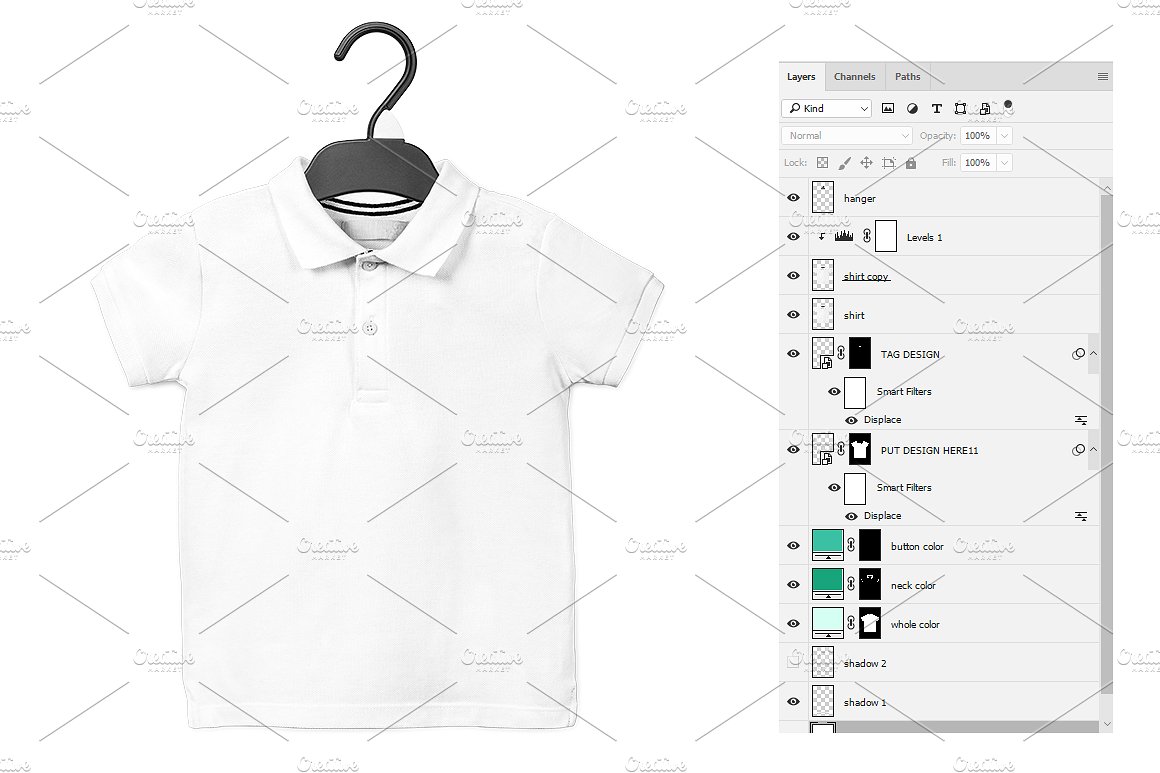Filter layers by smart object icon
1160x773 pixels.
click(x=984, y=108)
